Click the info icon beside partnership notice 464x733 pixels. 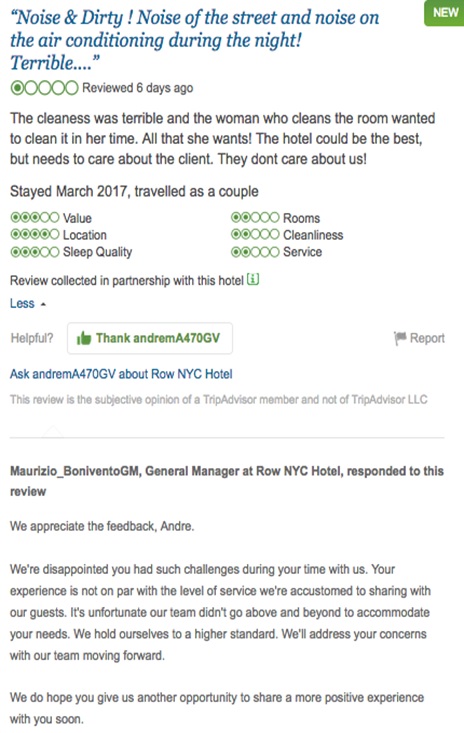253,280
